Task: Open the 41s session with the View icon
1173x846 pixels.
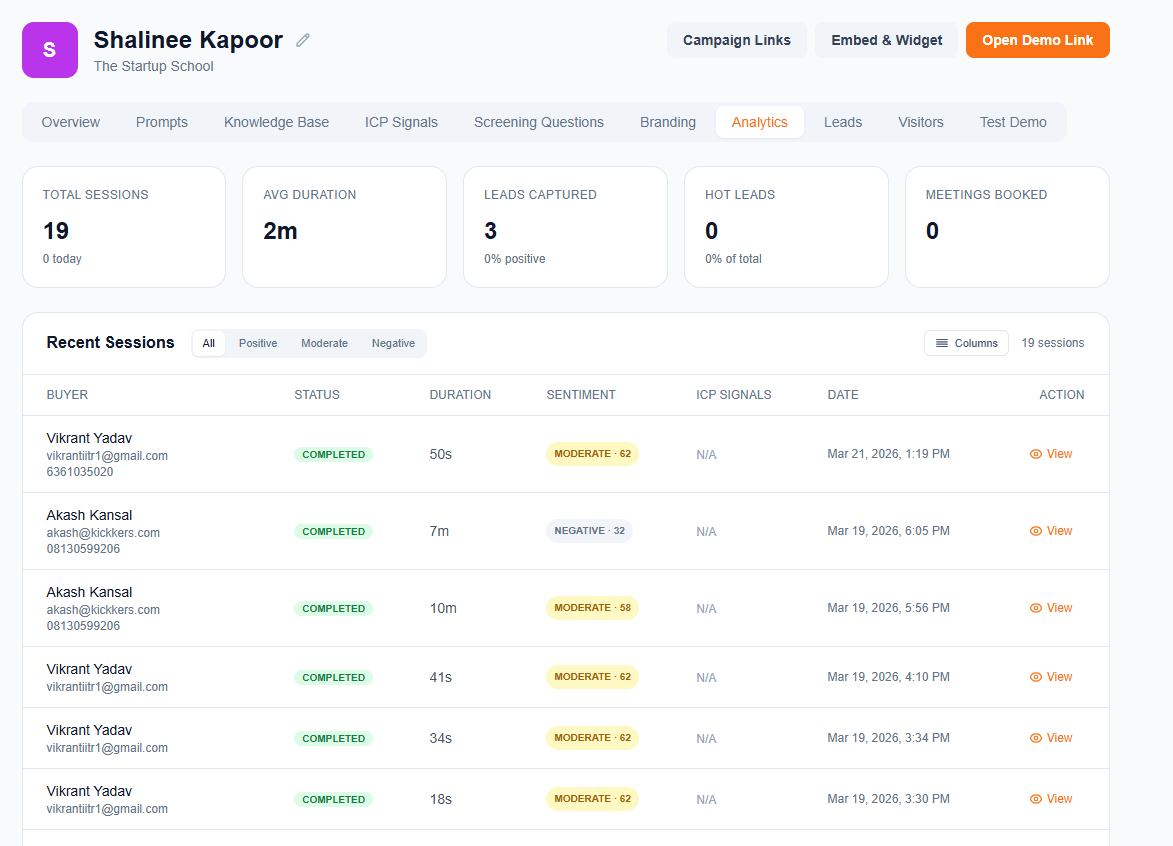Action: (1050, 676)
